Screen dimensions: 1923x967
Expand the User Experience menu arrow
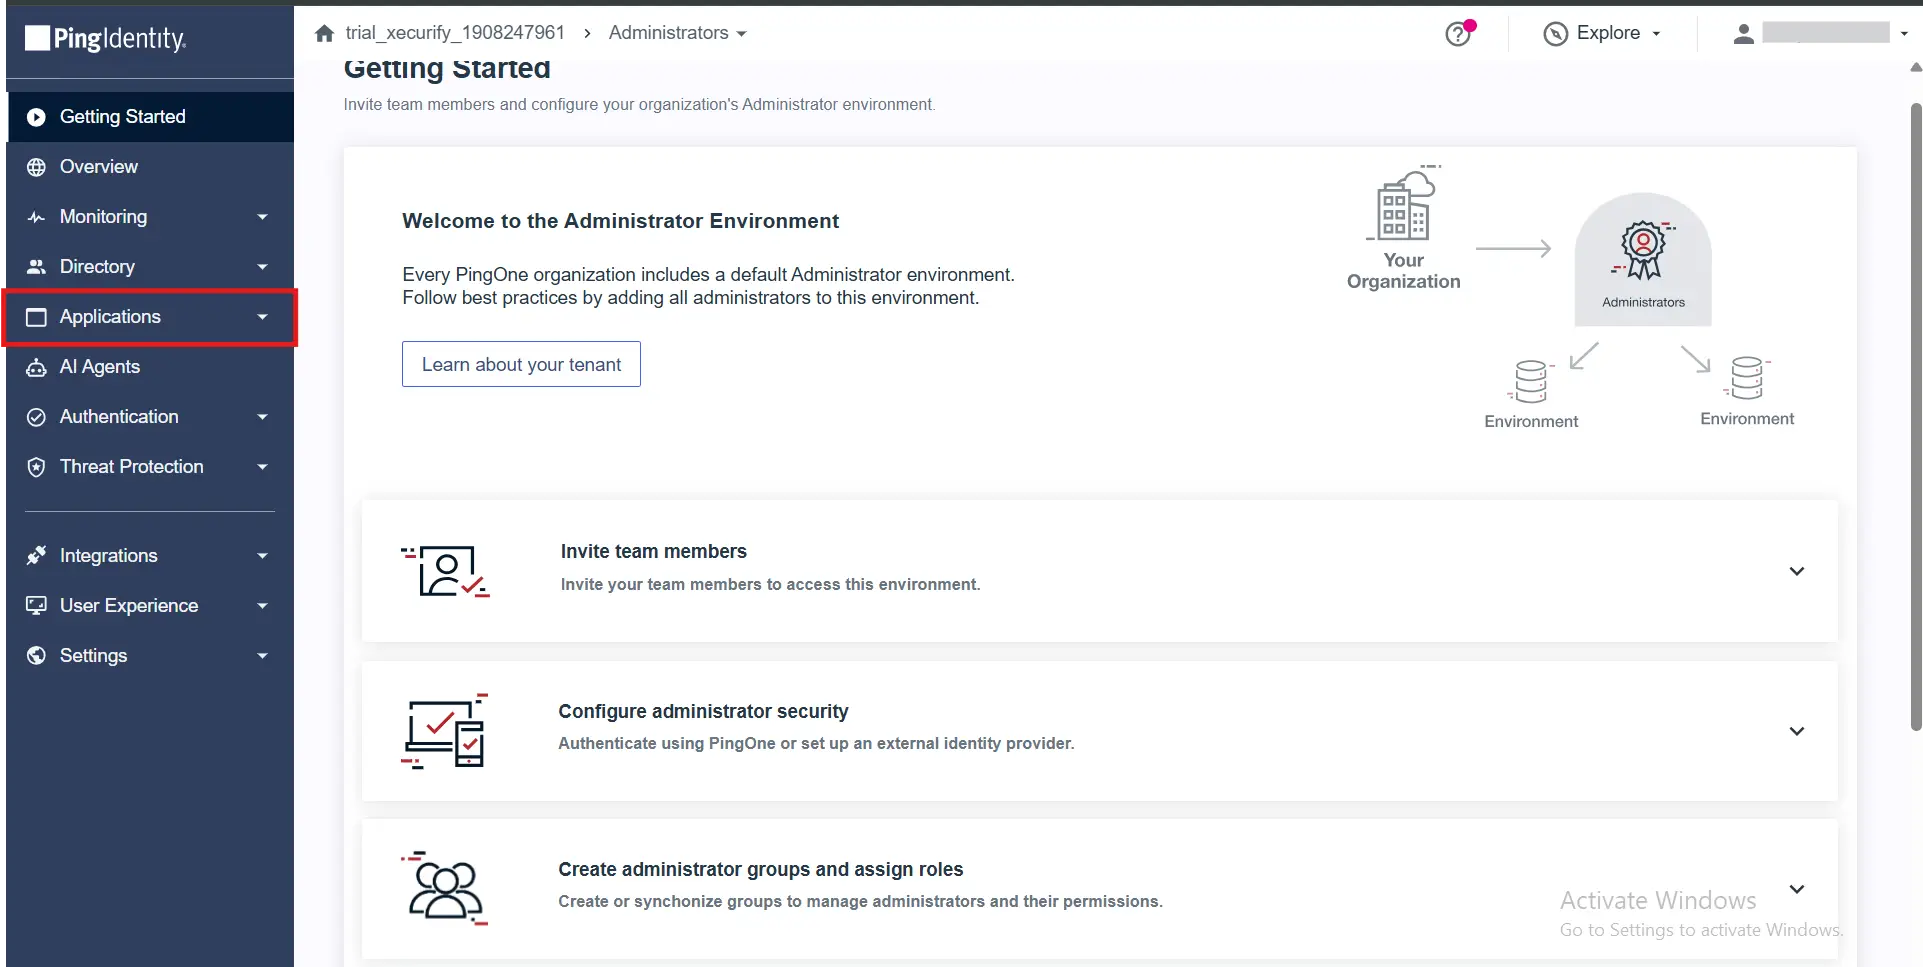click(x=262, y=606)
